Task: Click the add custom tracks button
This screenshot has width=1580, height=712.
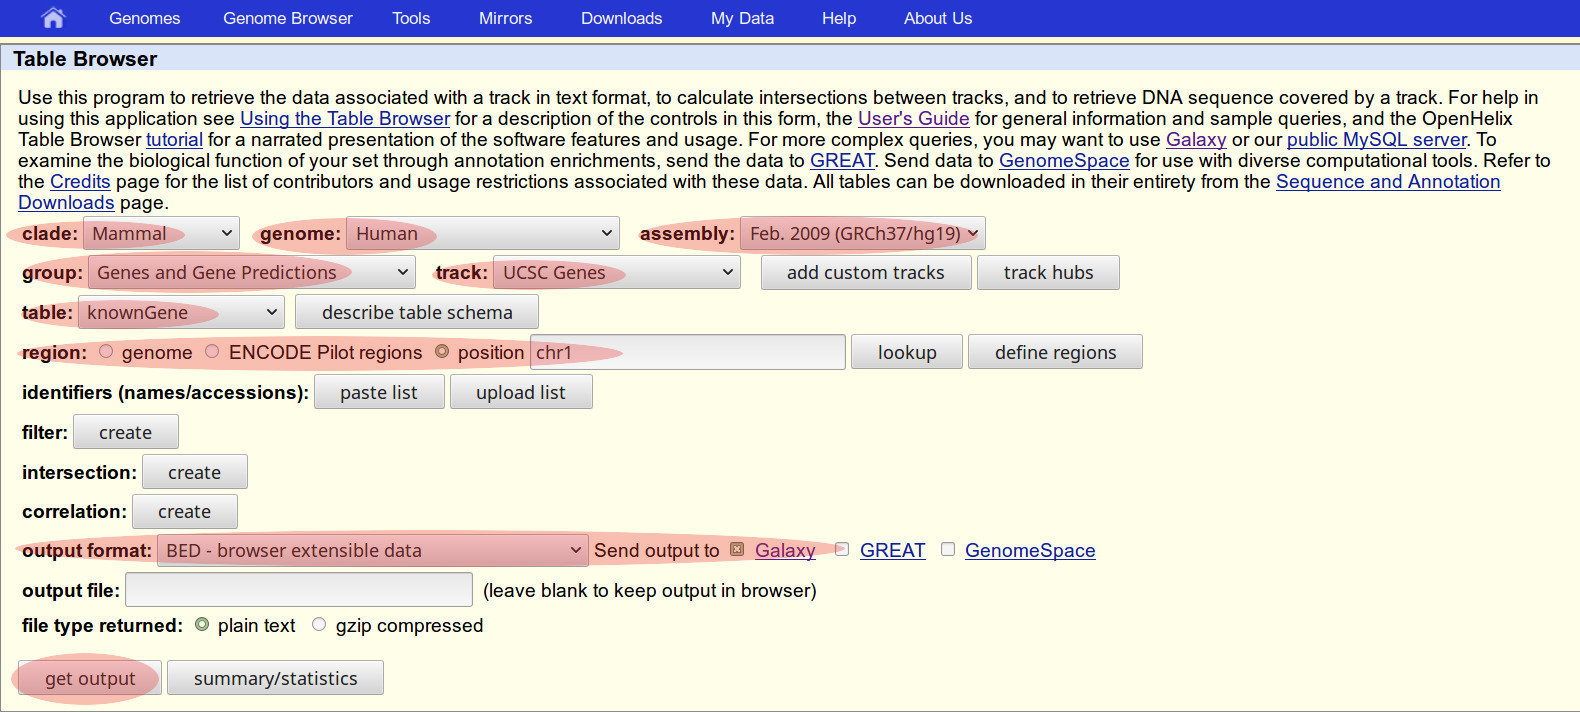Action: coord(866,272)
